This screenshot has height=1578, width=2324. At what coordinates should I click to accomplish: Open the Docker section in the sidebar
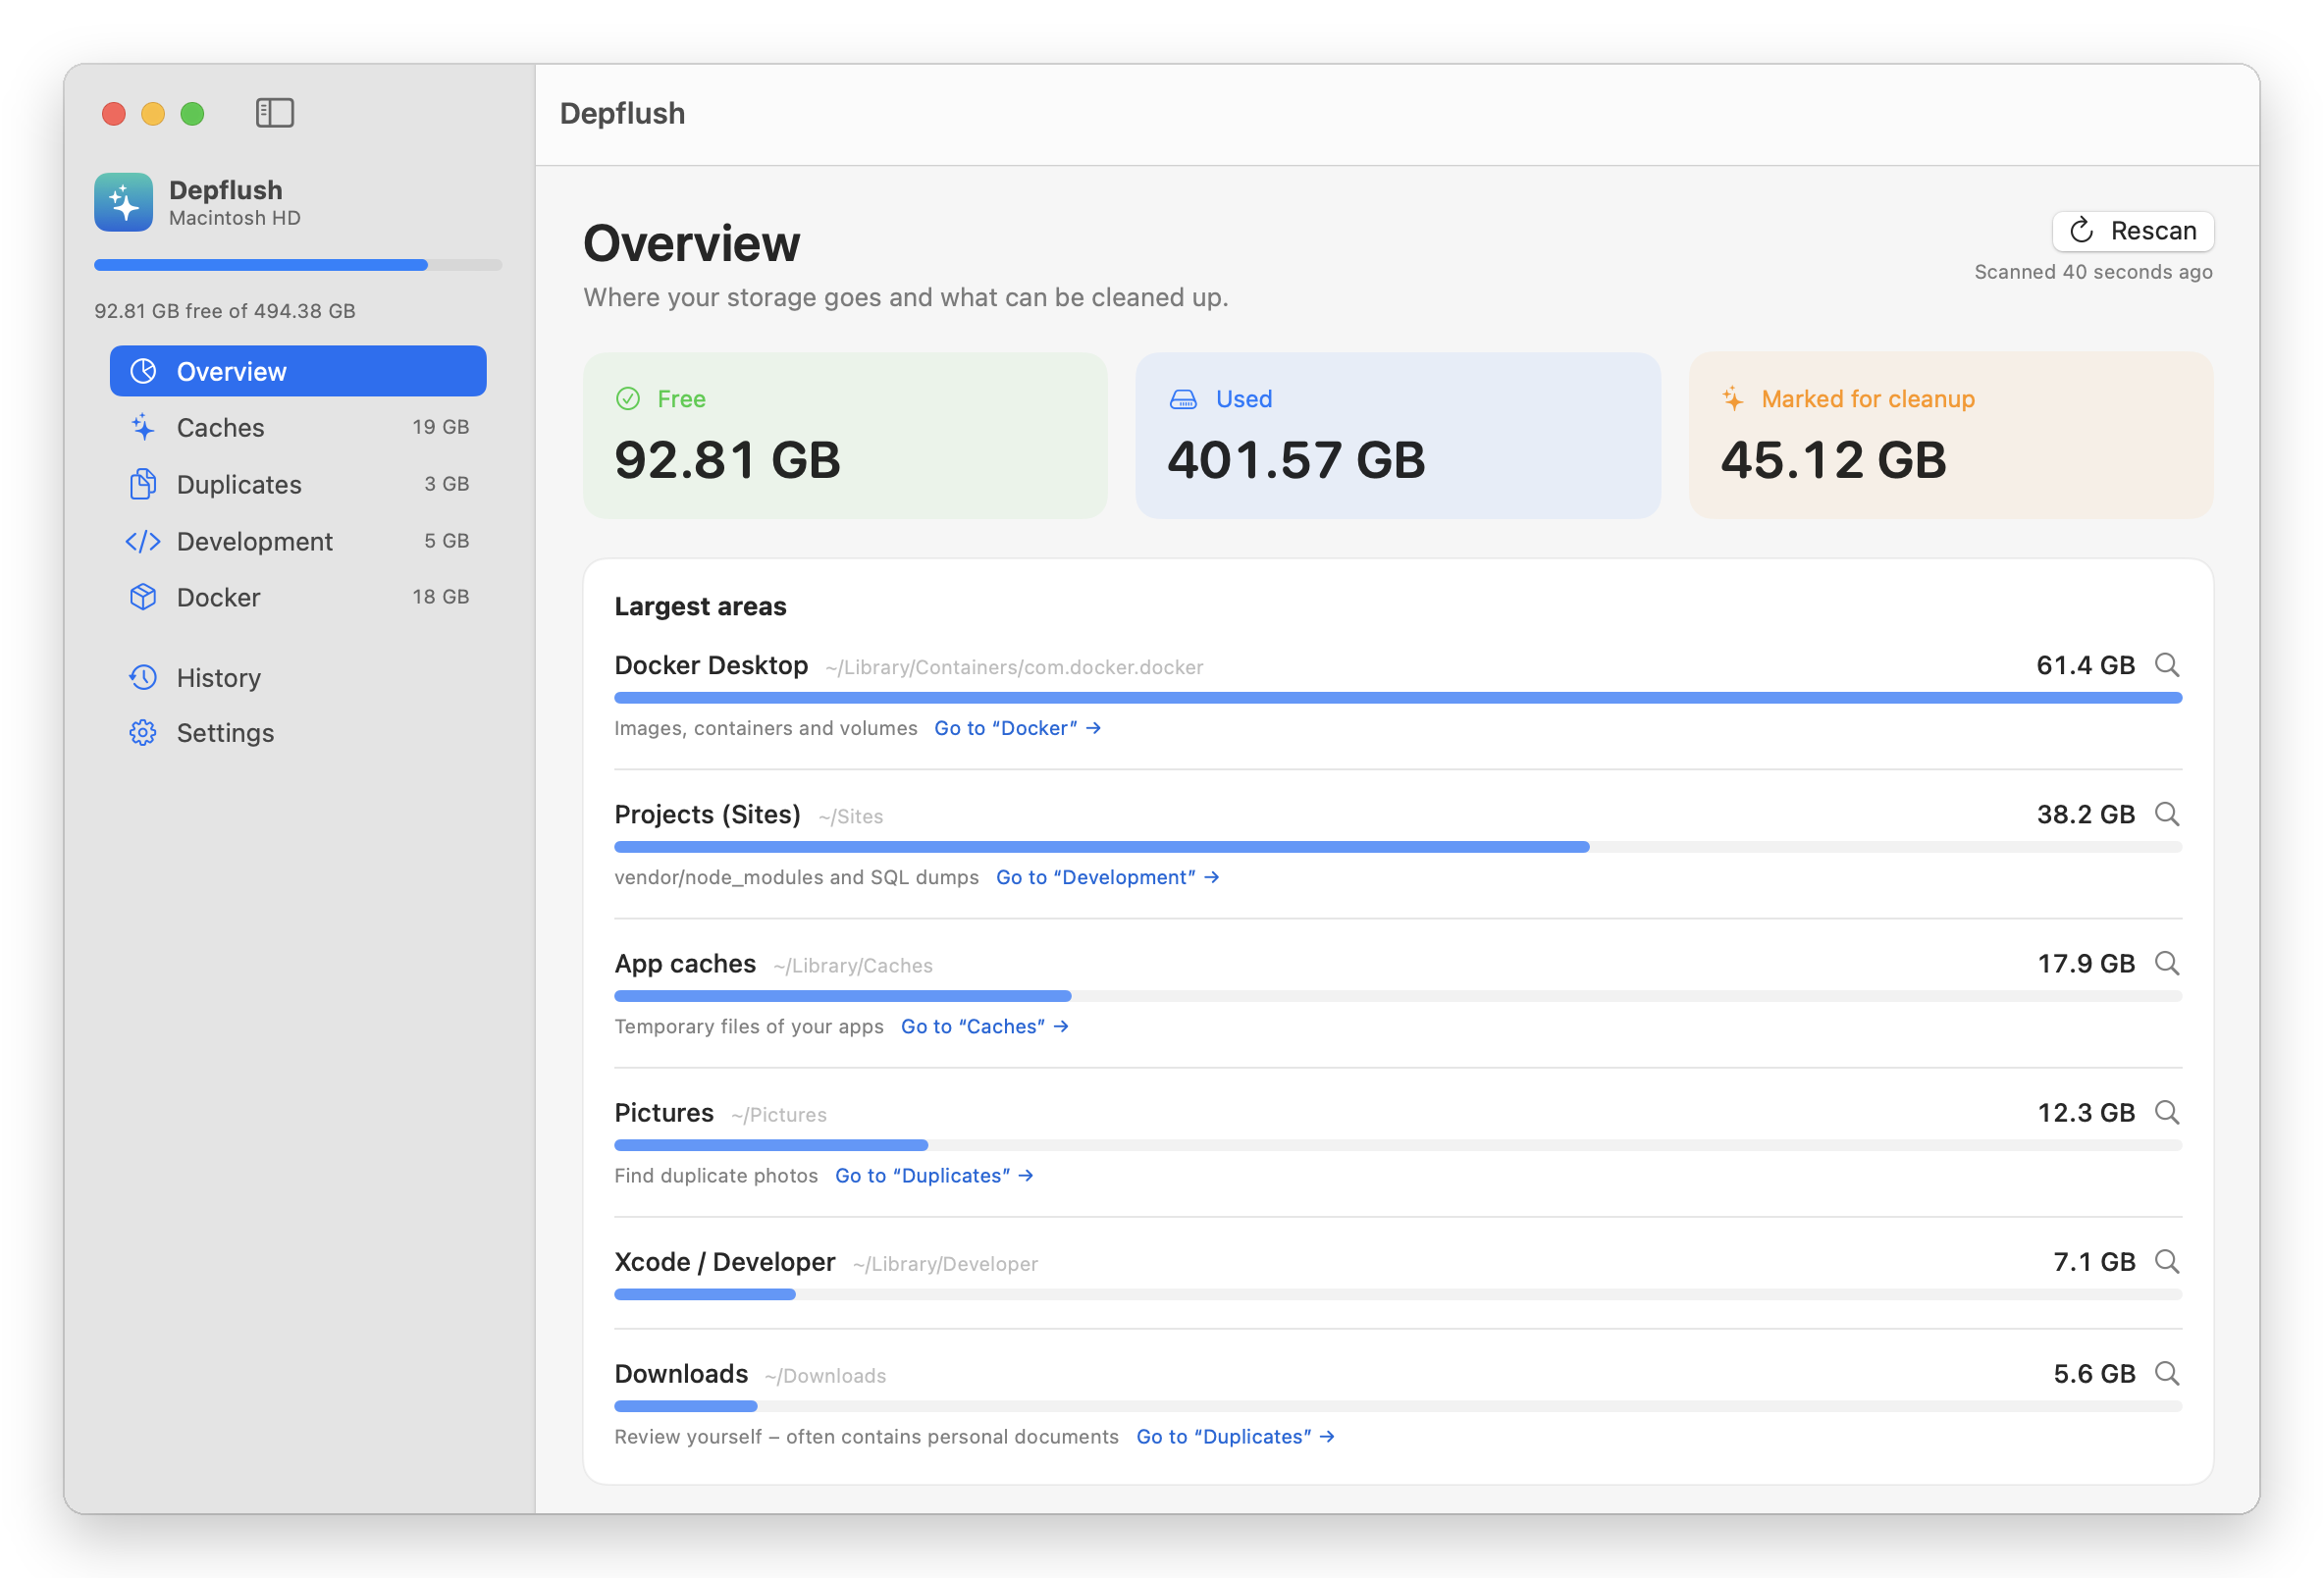pos(298,598)
